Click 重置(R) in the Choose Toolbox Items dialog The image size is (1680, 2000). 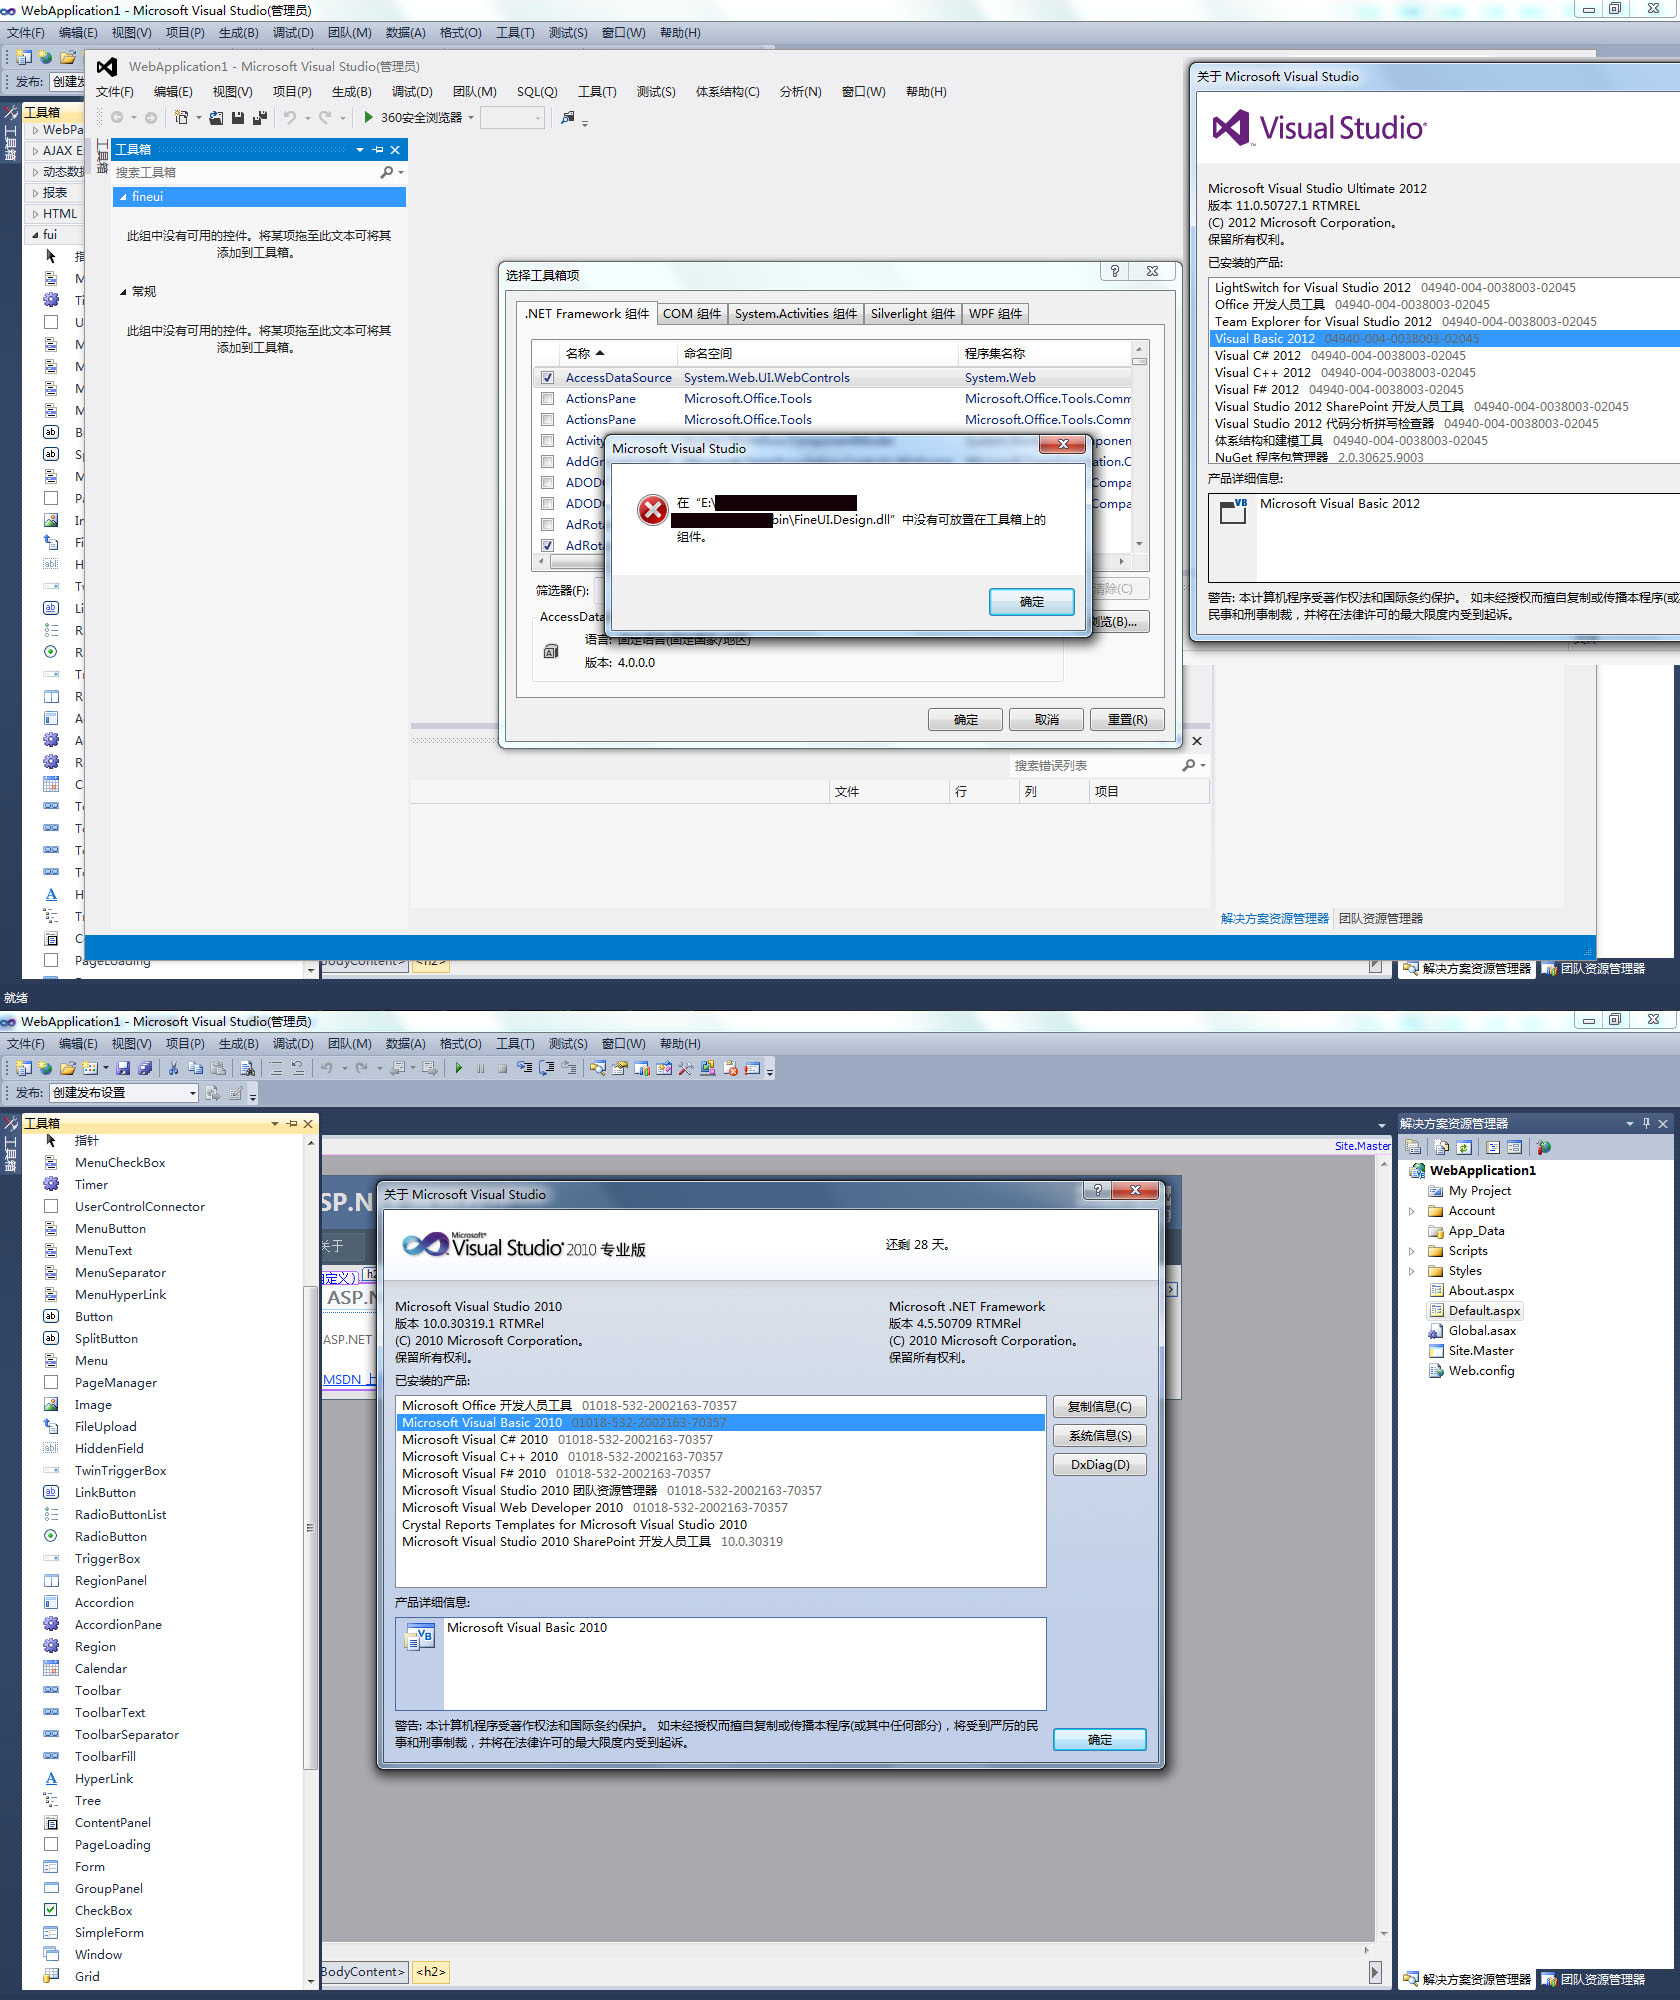point(1127,719)
